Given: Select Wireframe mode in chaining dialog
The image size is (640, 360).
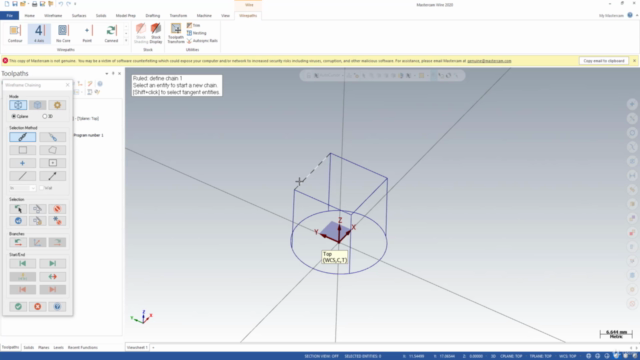Looking at the screenshot, I should [x=18, y=105].
